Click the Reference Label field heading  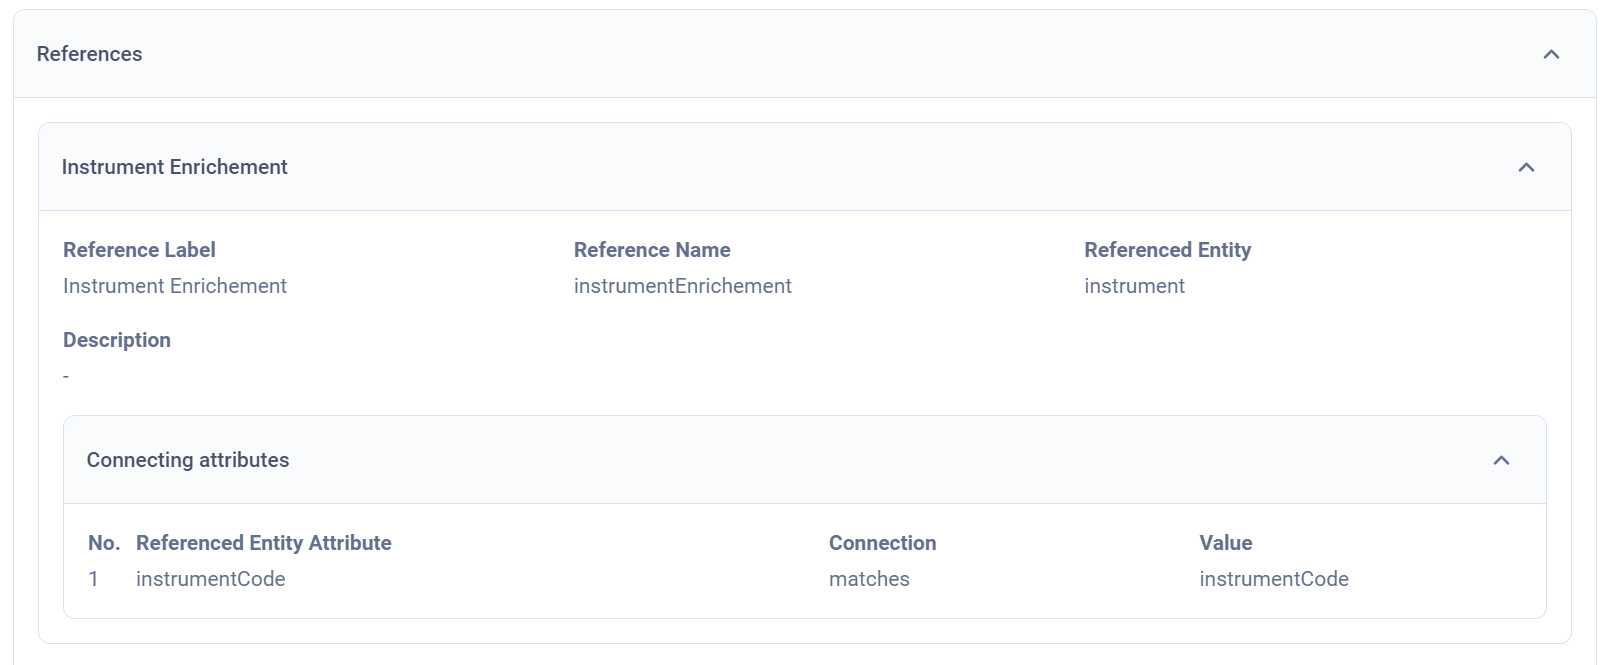coord(139,250)
